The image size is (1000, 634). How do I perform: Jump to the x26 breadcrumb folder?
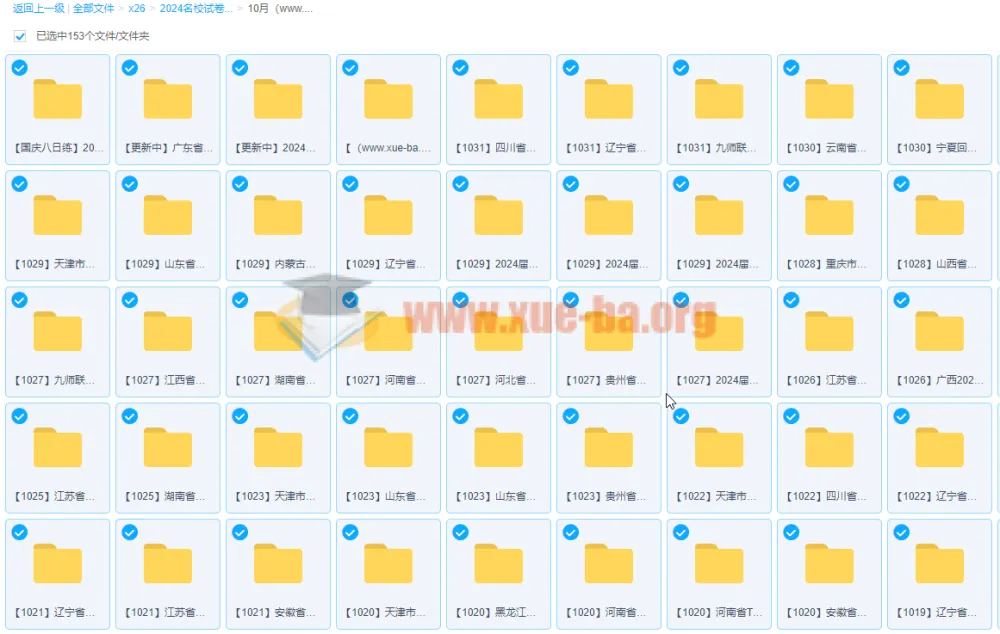137,8
